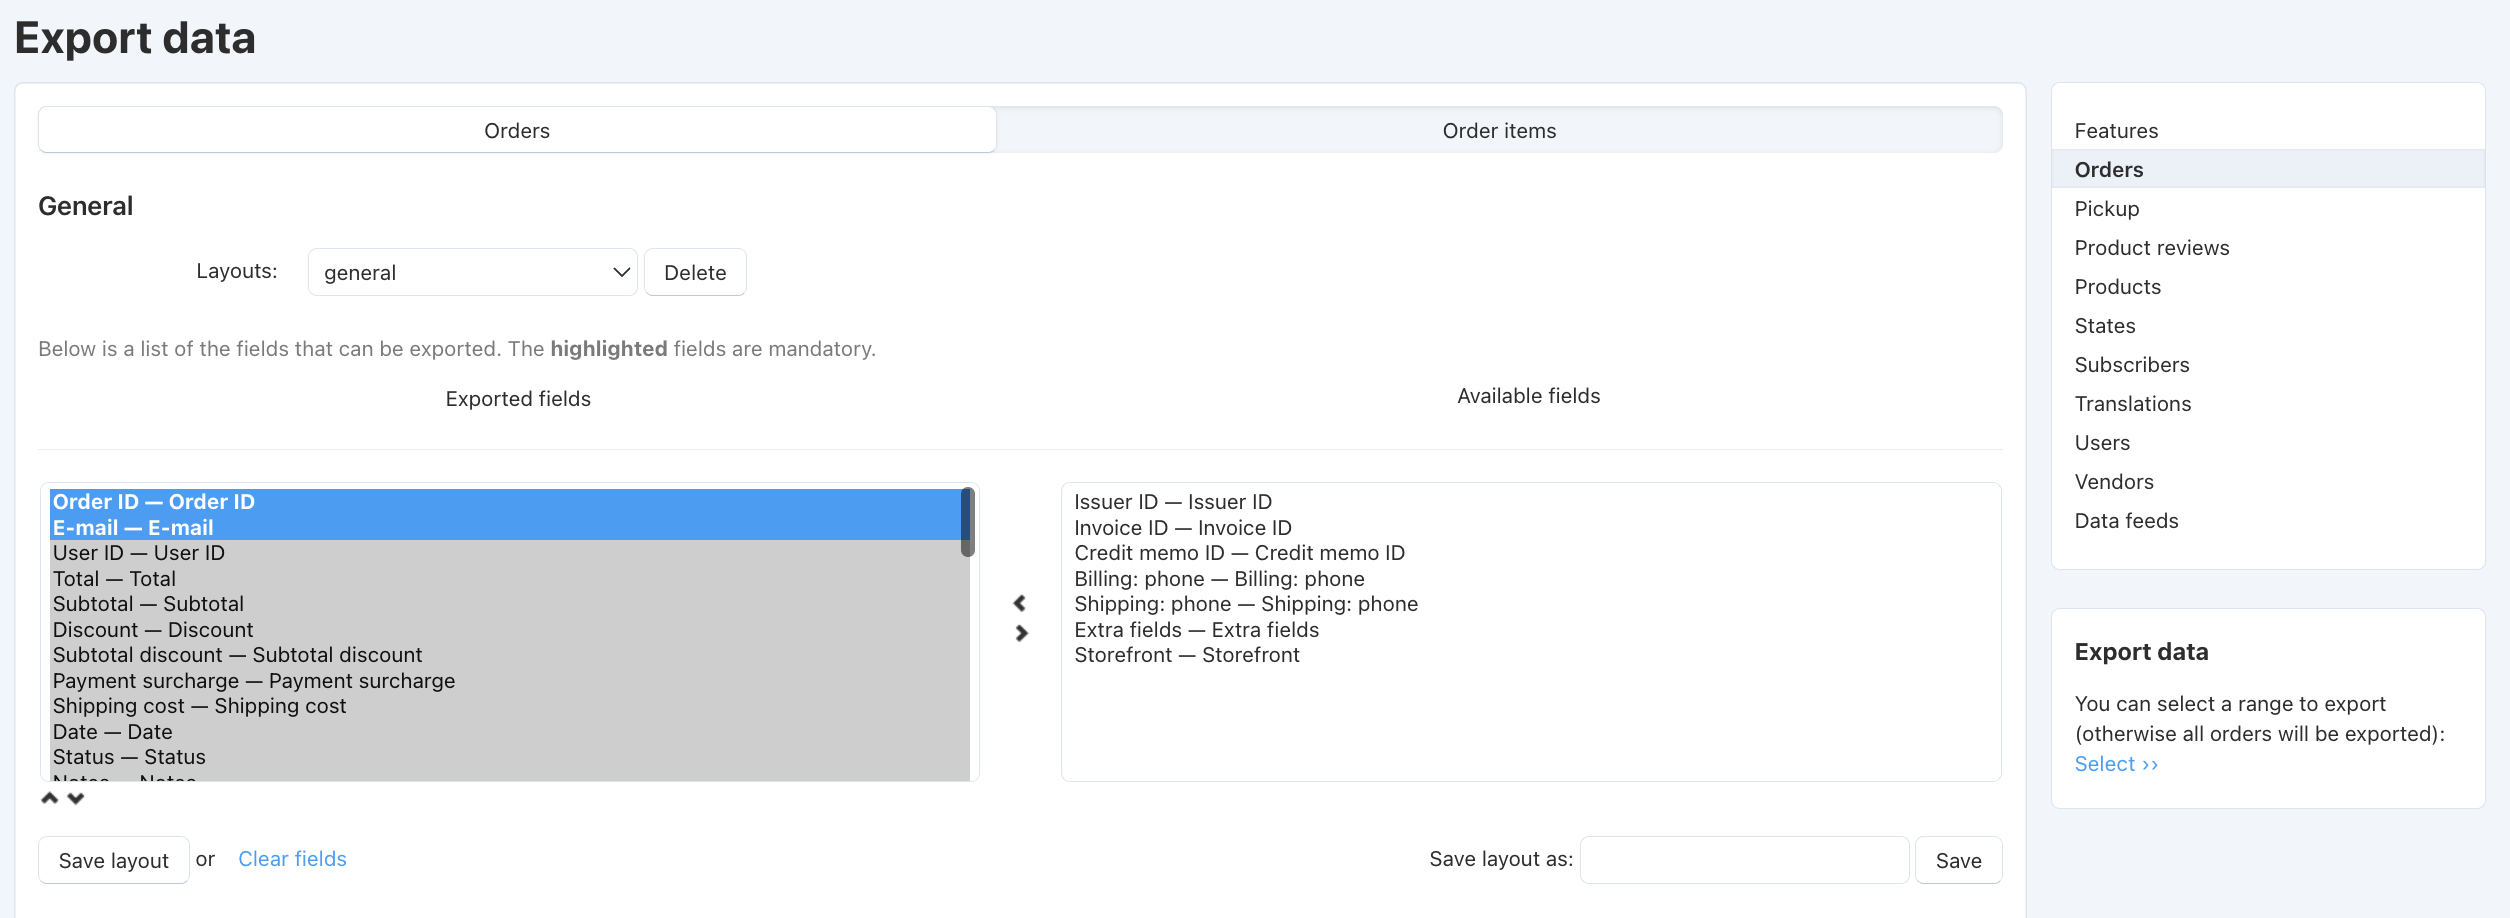Screen dimensions: 2510x918
Task: Select Storefront in available fields
Action: tap(1530, 655)
